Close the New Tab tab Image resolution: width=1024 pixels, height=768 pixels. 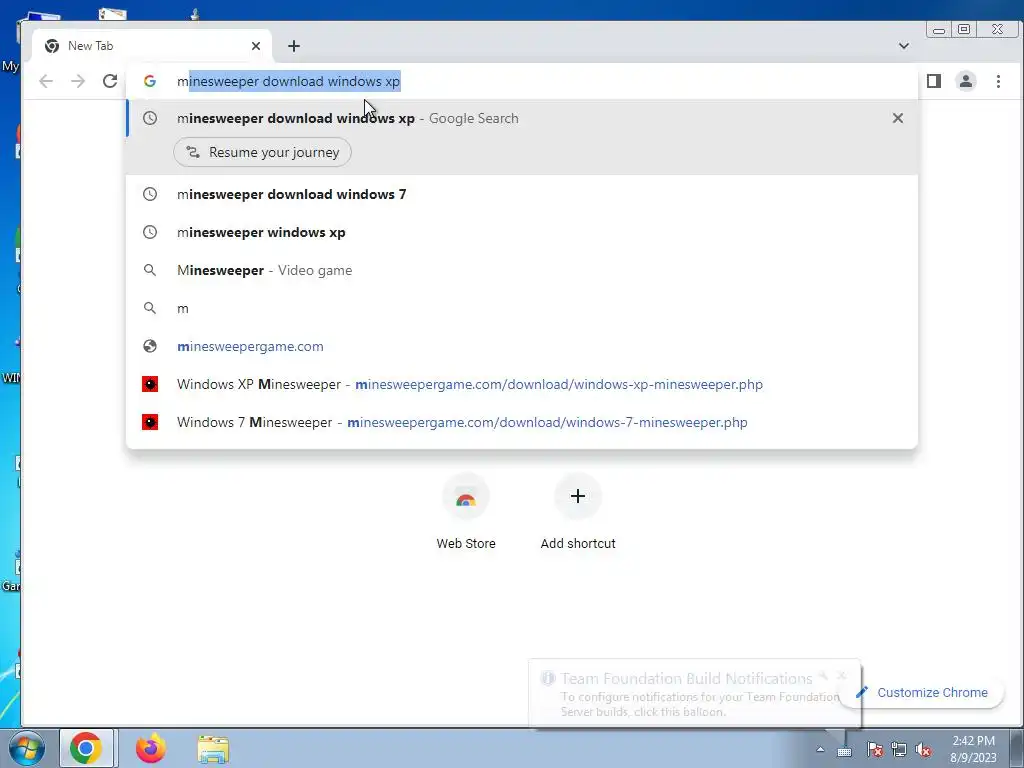click(x=255, y=46)
